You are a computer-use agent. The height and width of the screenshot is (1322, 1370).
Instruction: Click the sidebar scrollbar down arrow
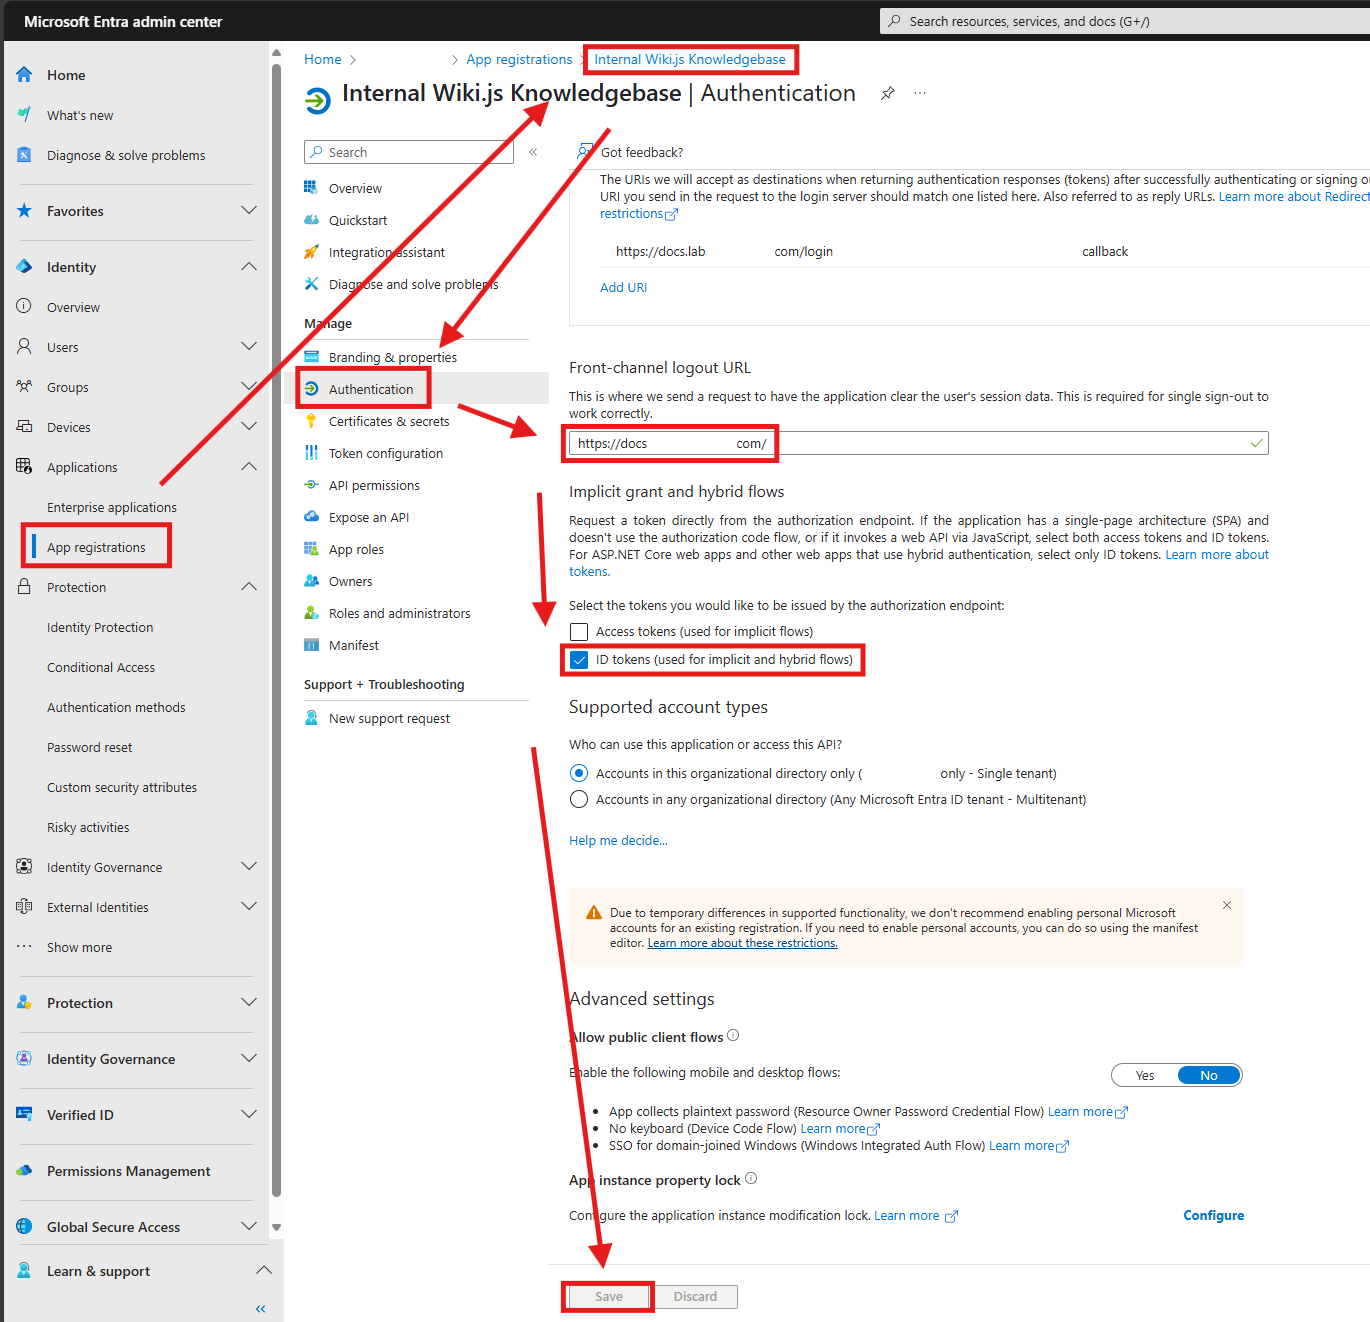[276, 1227]
